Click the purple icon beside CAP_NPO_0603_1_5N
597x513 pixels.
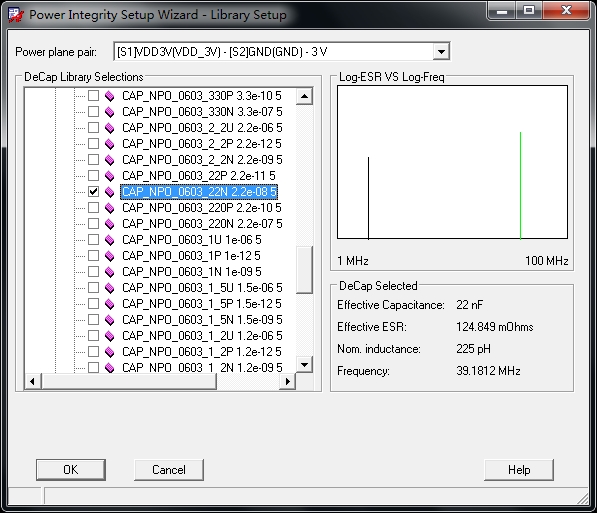pyautogui.click(x=110, y=320)
